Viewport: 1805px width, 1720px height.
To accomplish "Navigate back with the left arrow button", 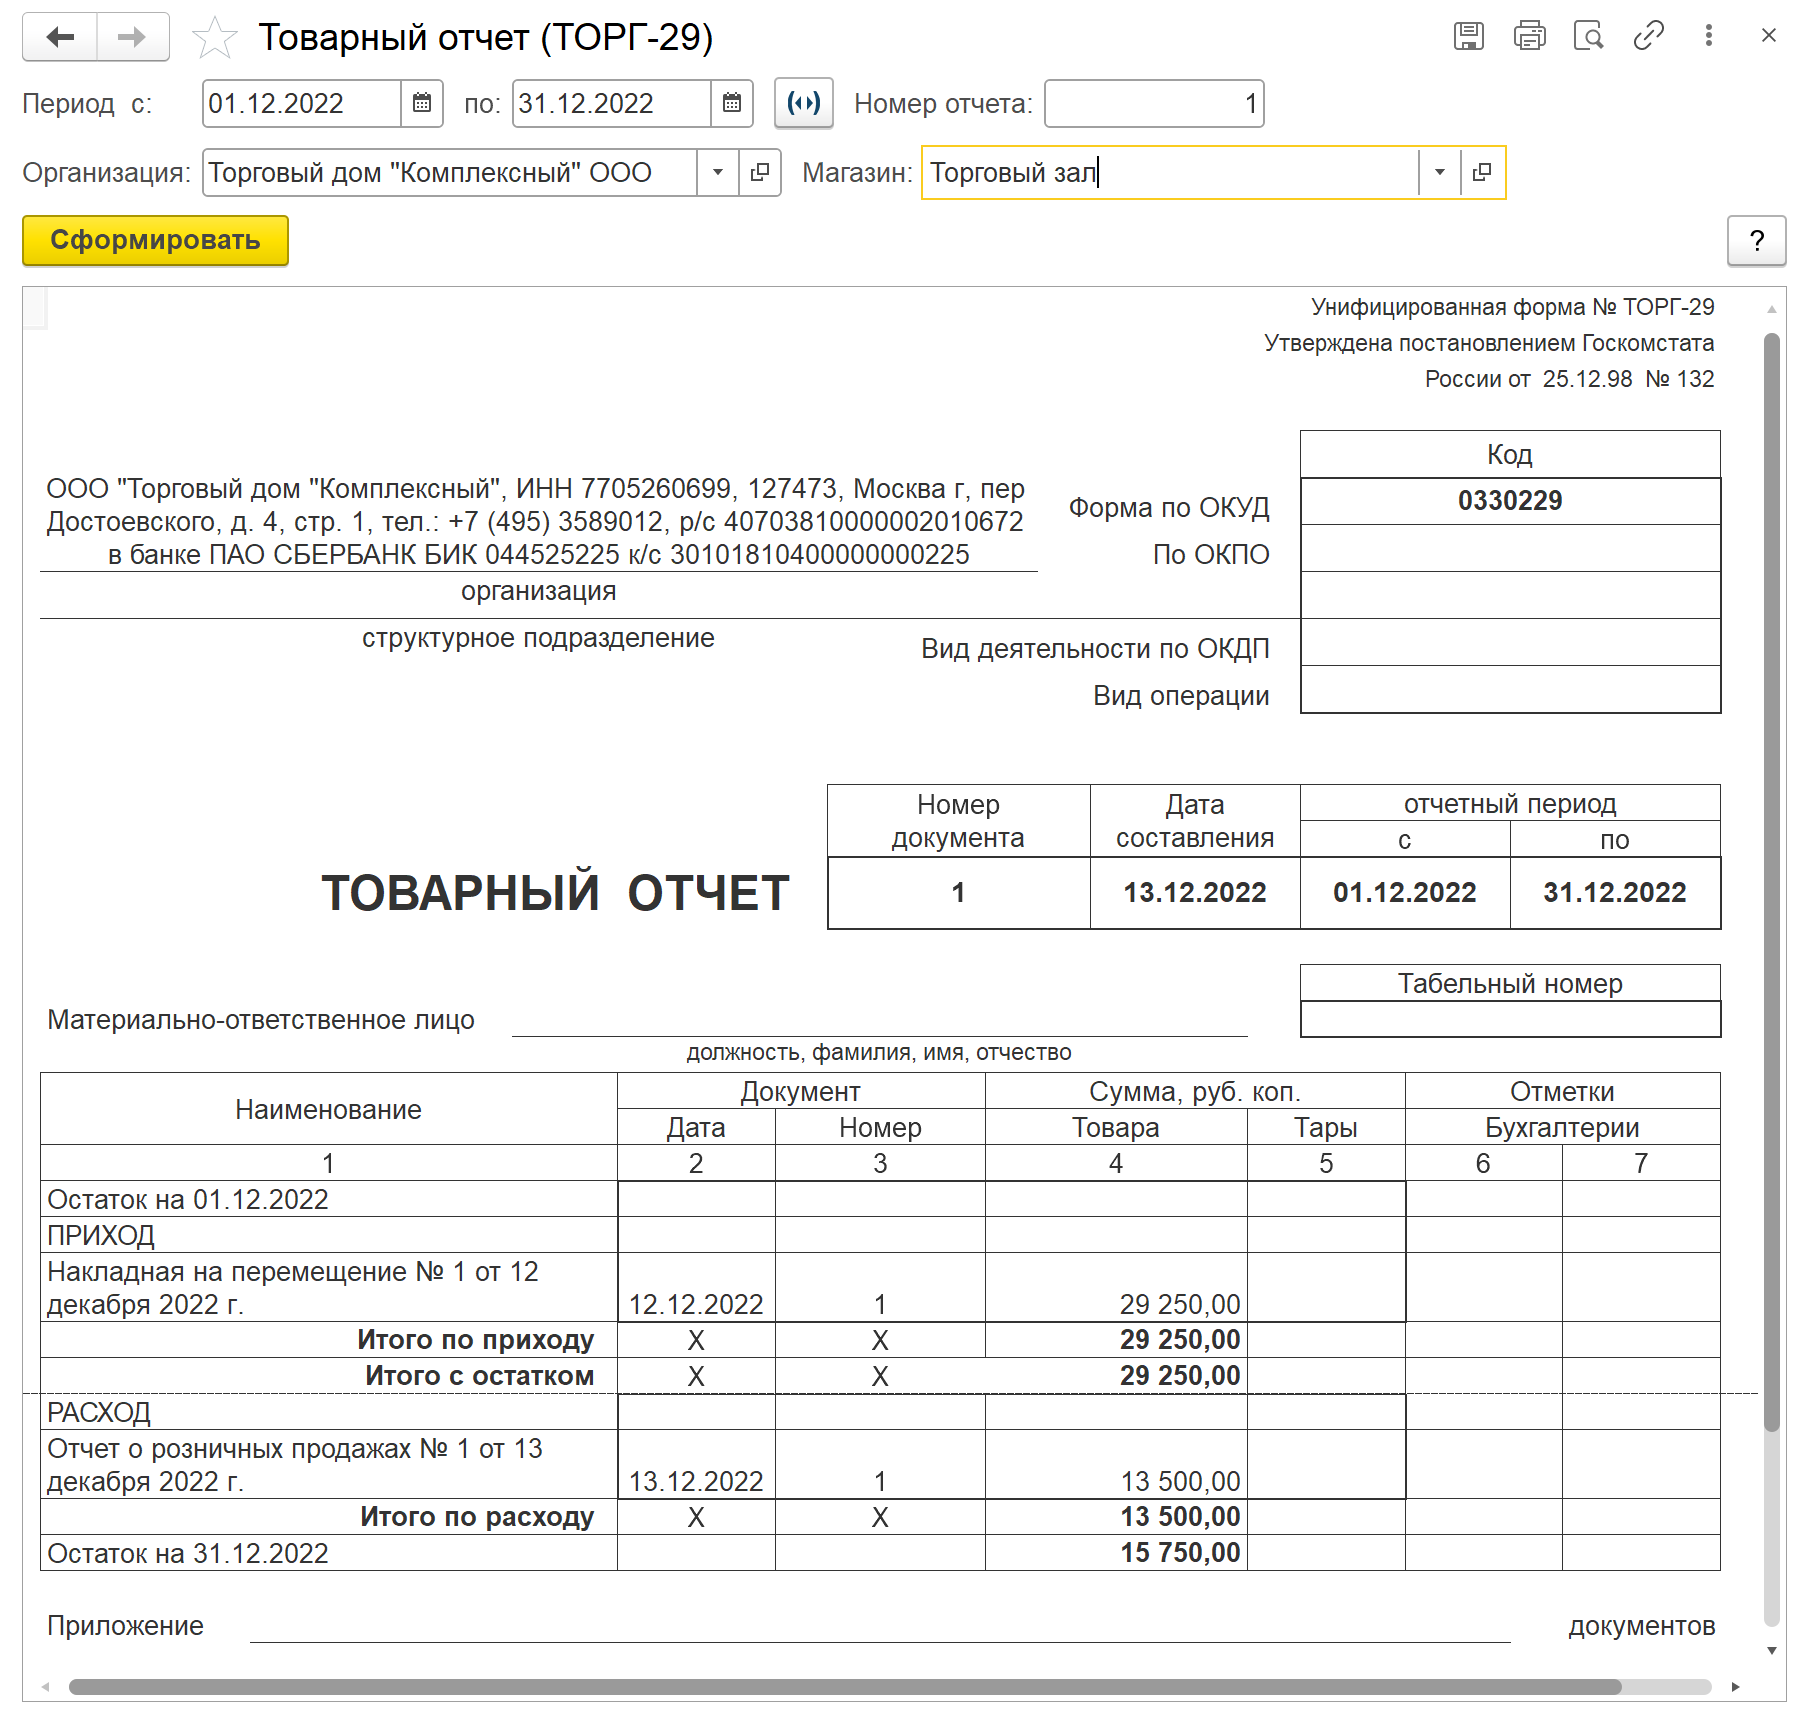I will pos(60,37).
